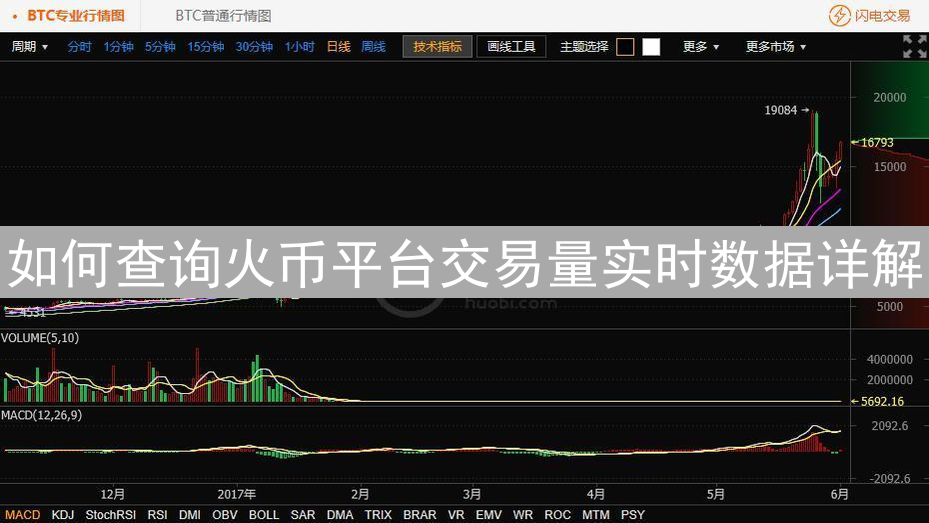Select DMA indicator
The width and height of the screenshot is (929, 523).
tap(340, 515)
